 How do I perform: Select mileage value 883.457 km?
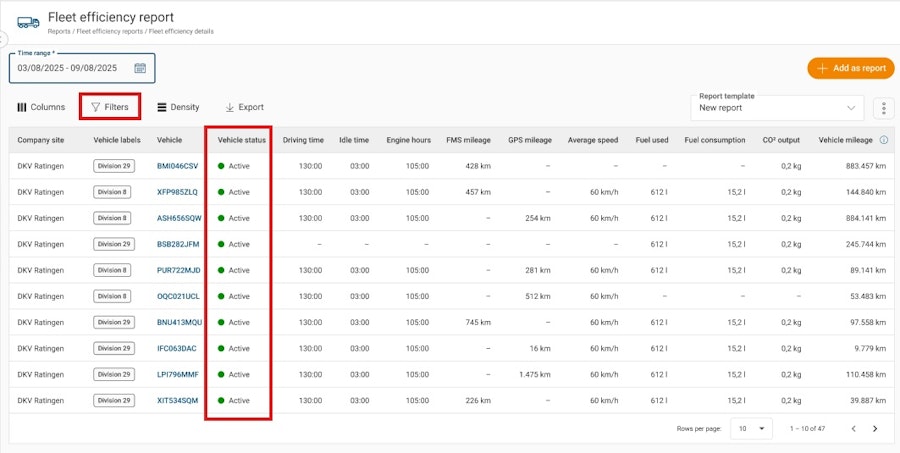coord(866,166)
